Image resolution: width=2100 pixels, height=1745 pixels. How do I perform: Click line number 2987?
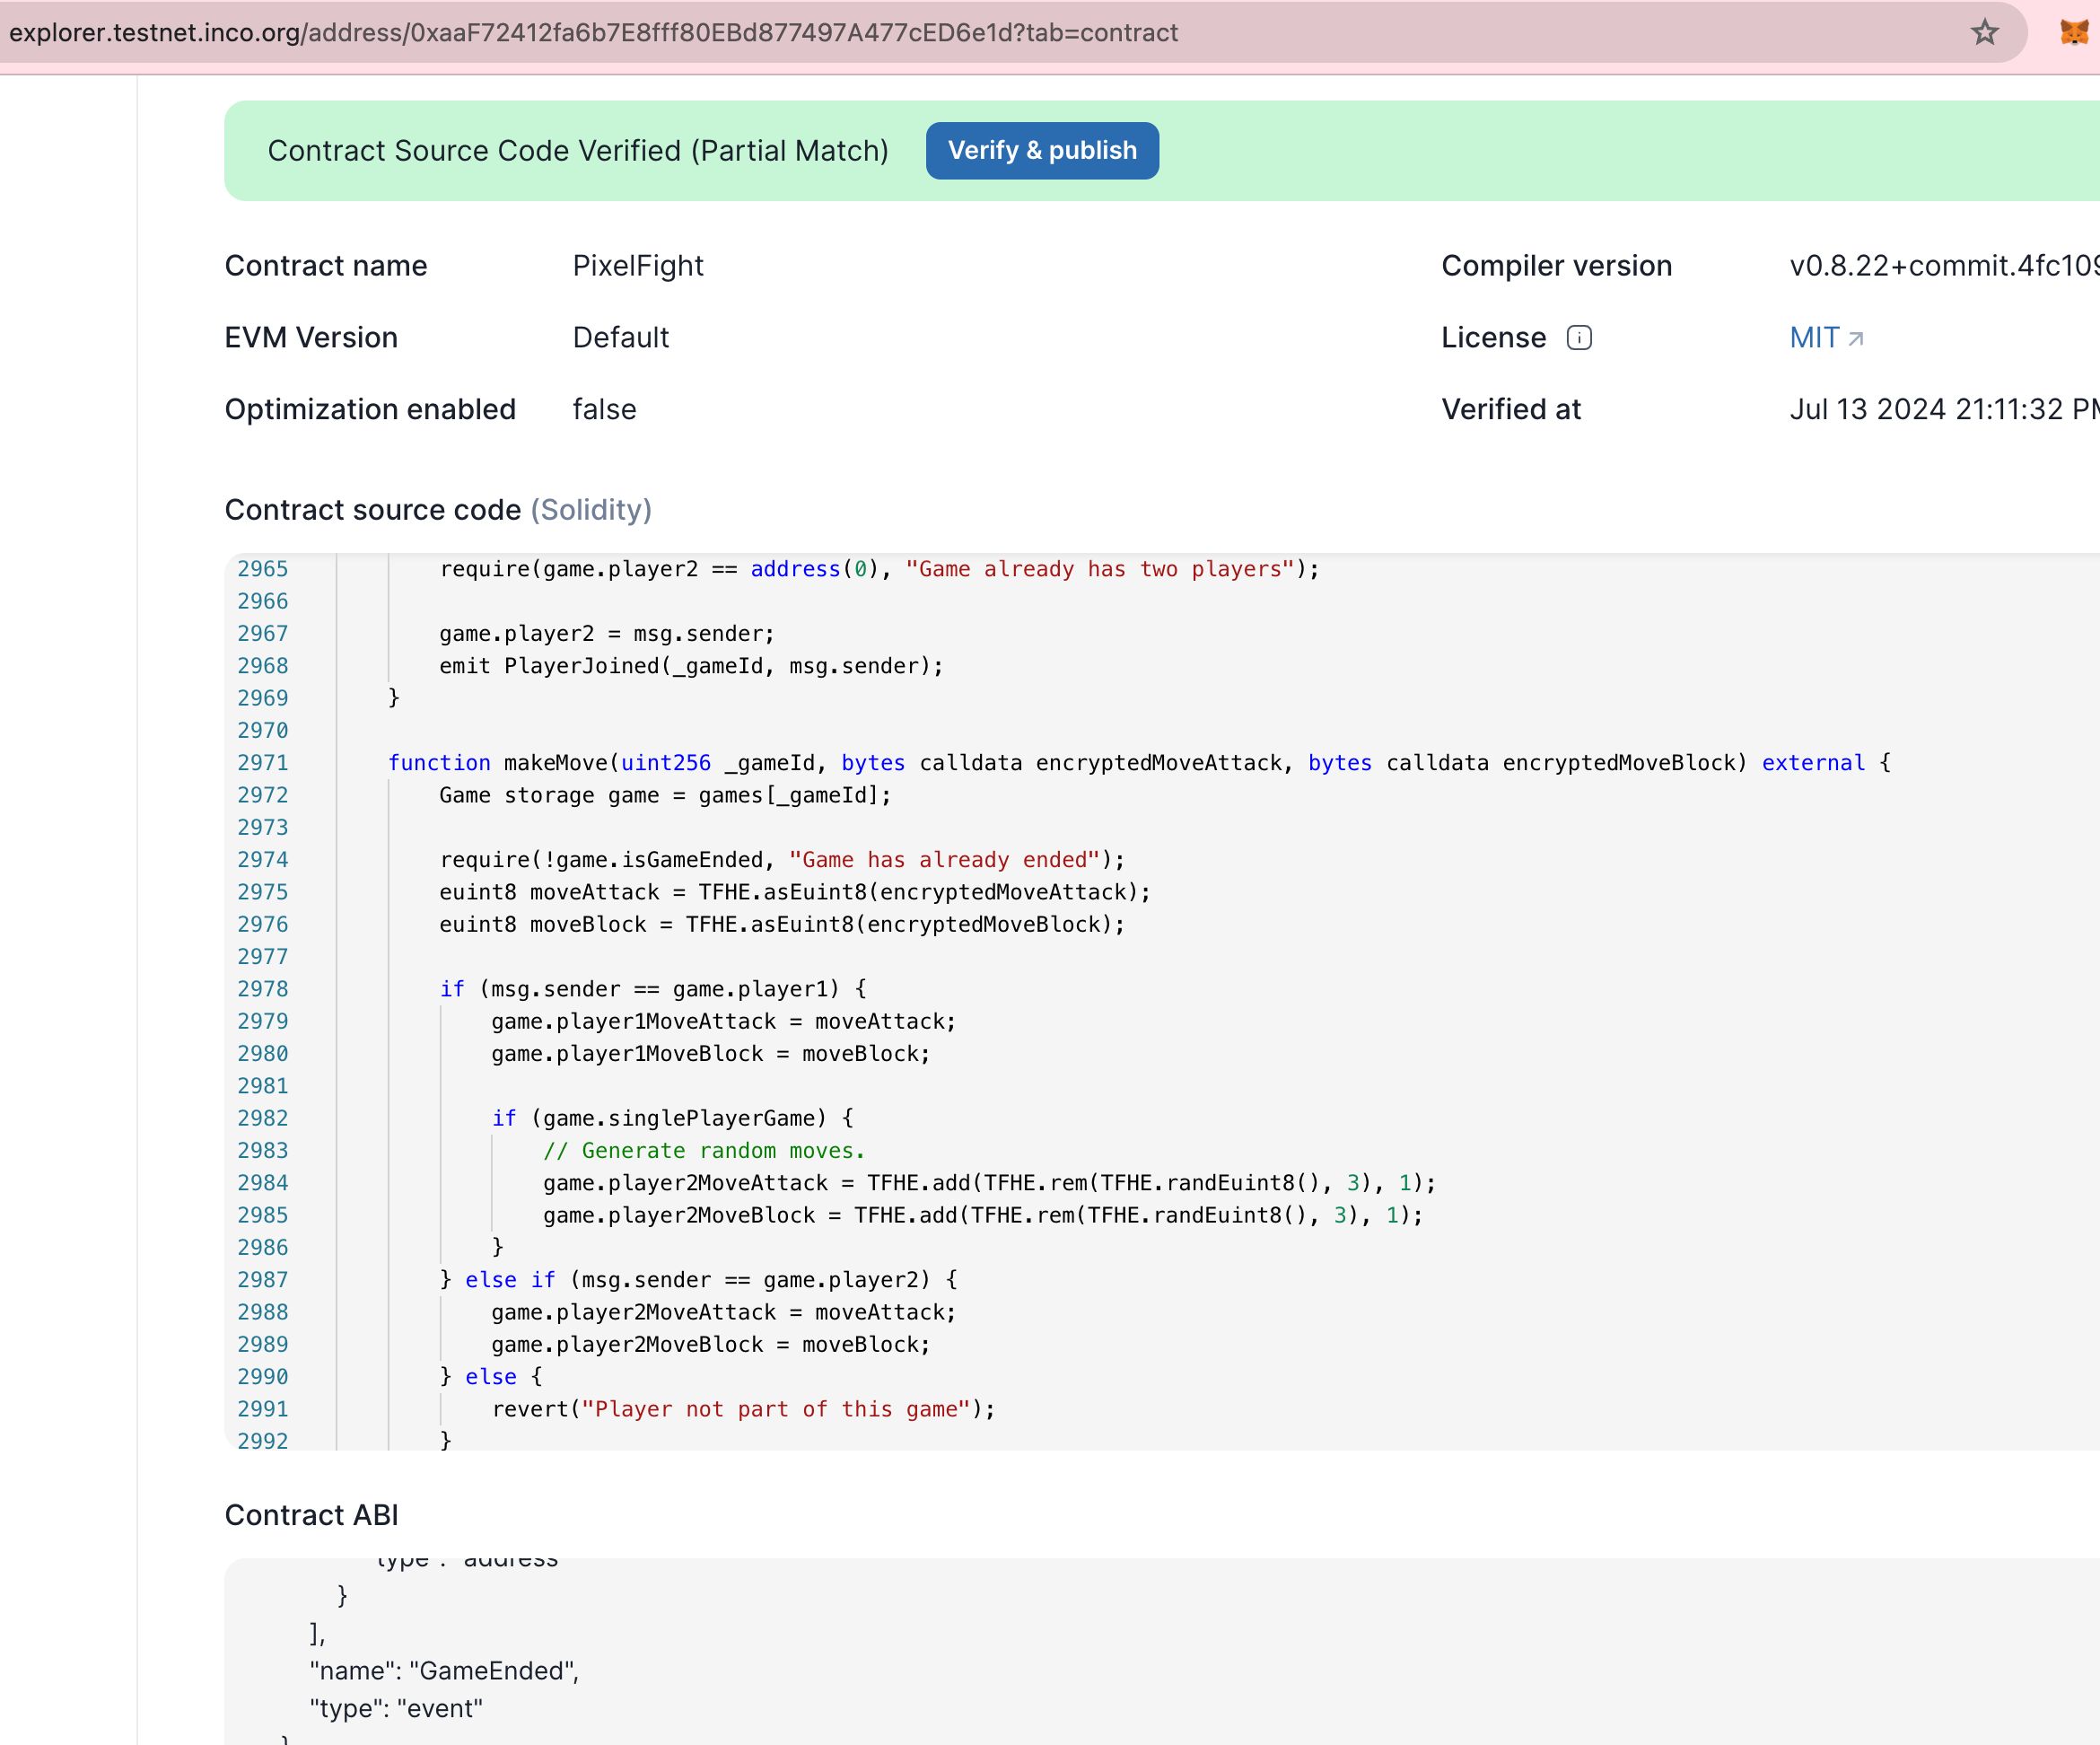click(263, 1280)
